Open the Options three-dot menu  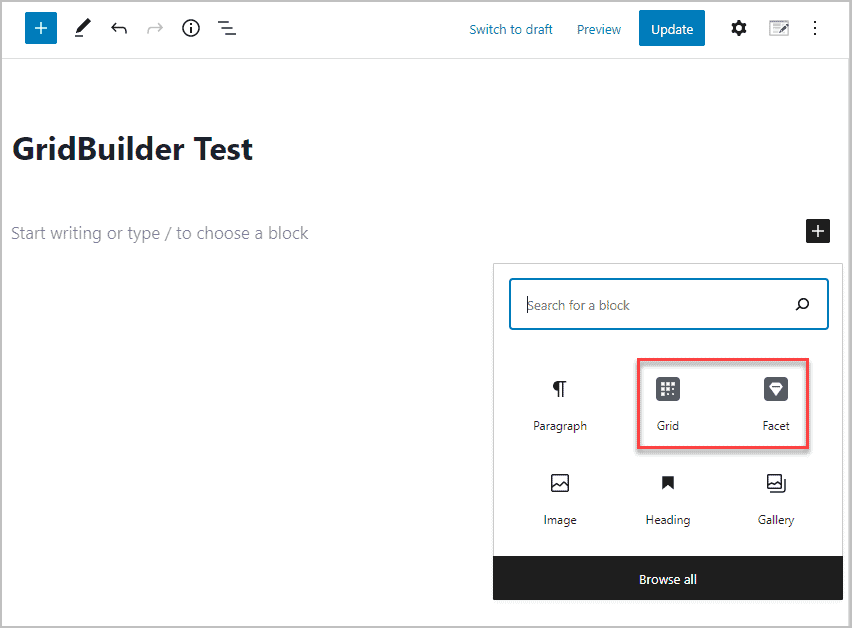click(x=815, y=29)
